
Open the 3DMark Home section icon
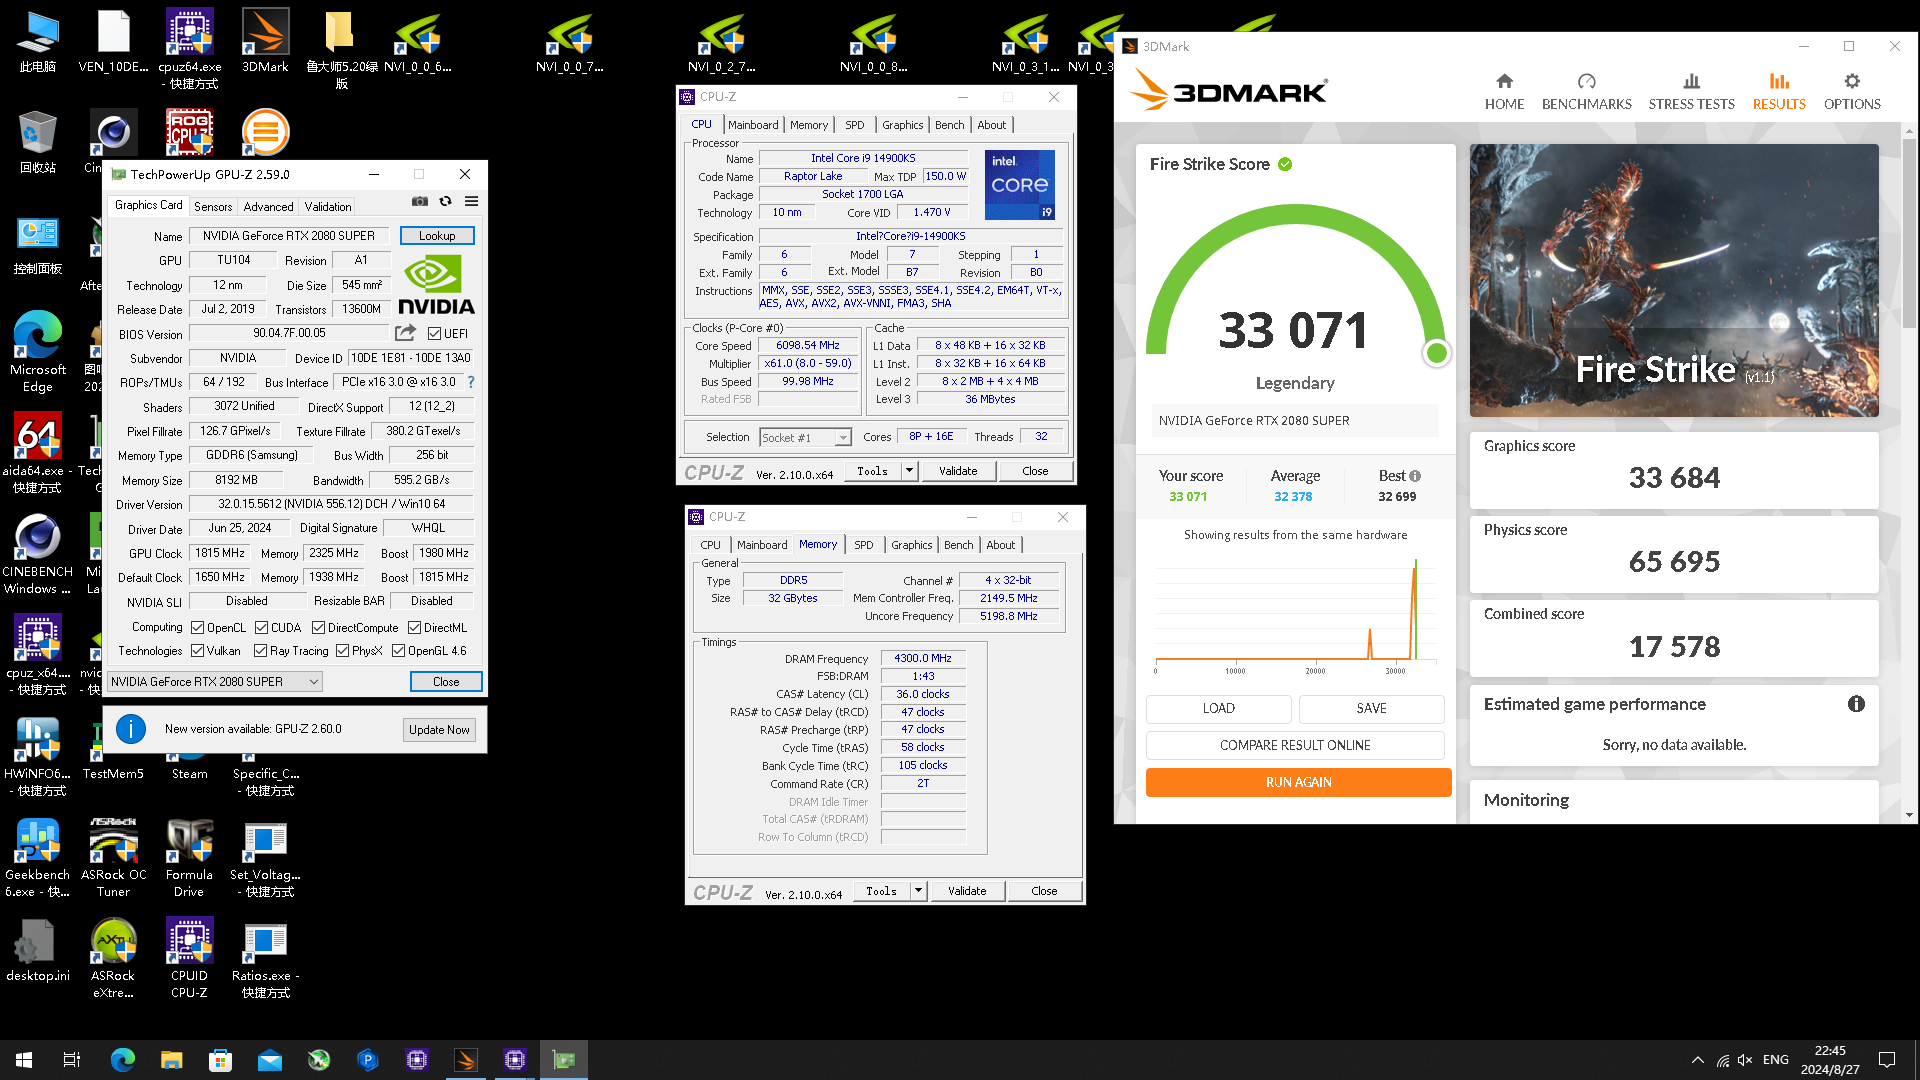tap(1504, 81)
